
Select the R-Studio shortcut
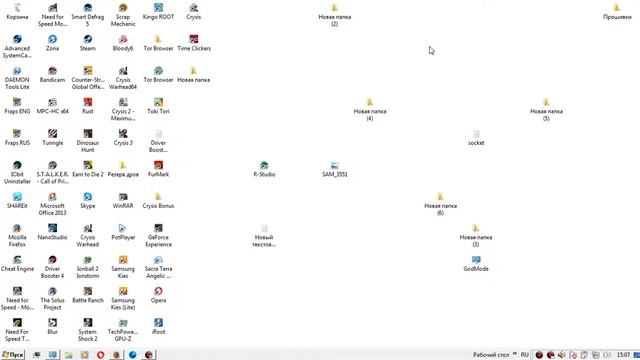pyautogui.click(x=264, y=169)
